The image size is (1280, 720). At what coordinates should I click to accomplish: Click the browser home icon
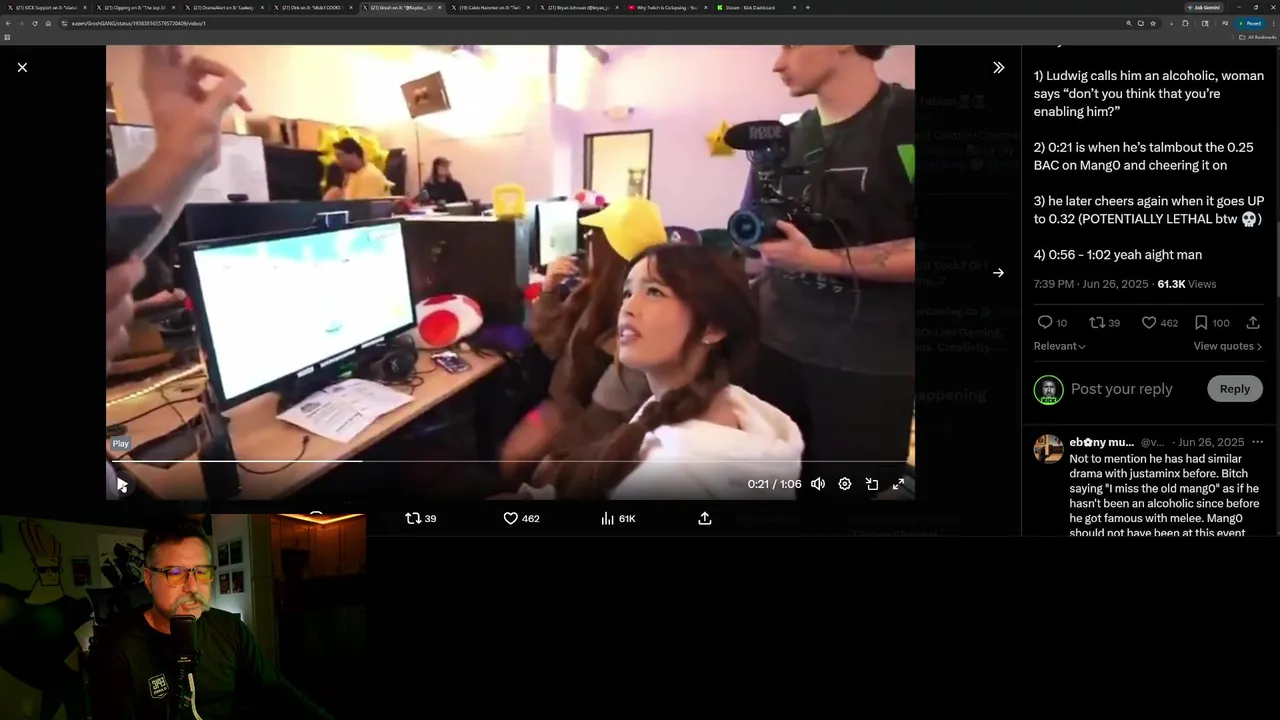[47, 23]
